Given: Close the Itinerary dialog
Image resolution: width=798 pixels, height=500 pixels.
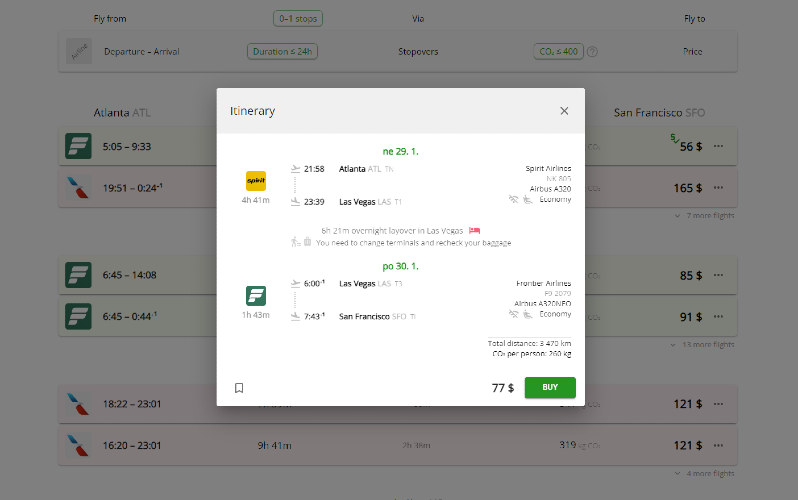Looking at the screenshot, I should (x=564, y=111).
